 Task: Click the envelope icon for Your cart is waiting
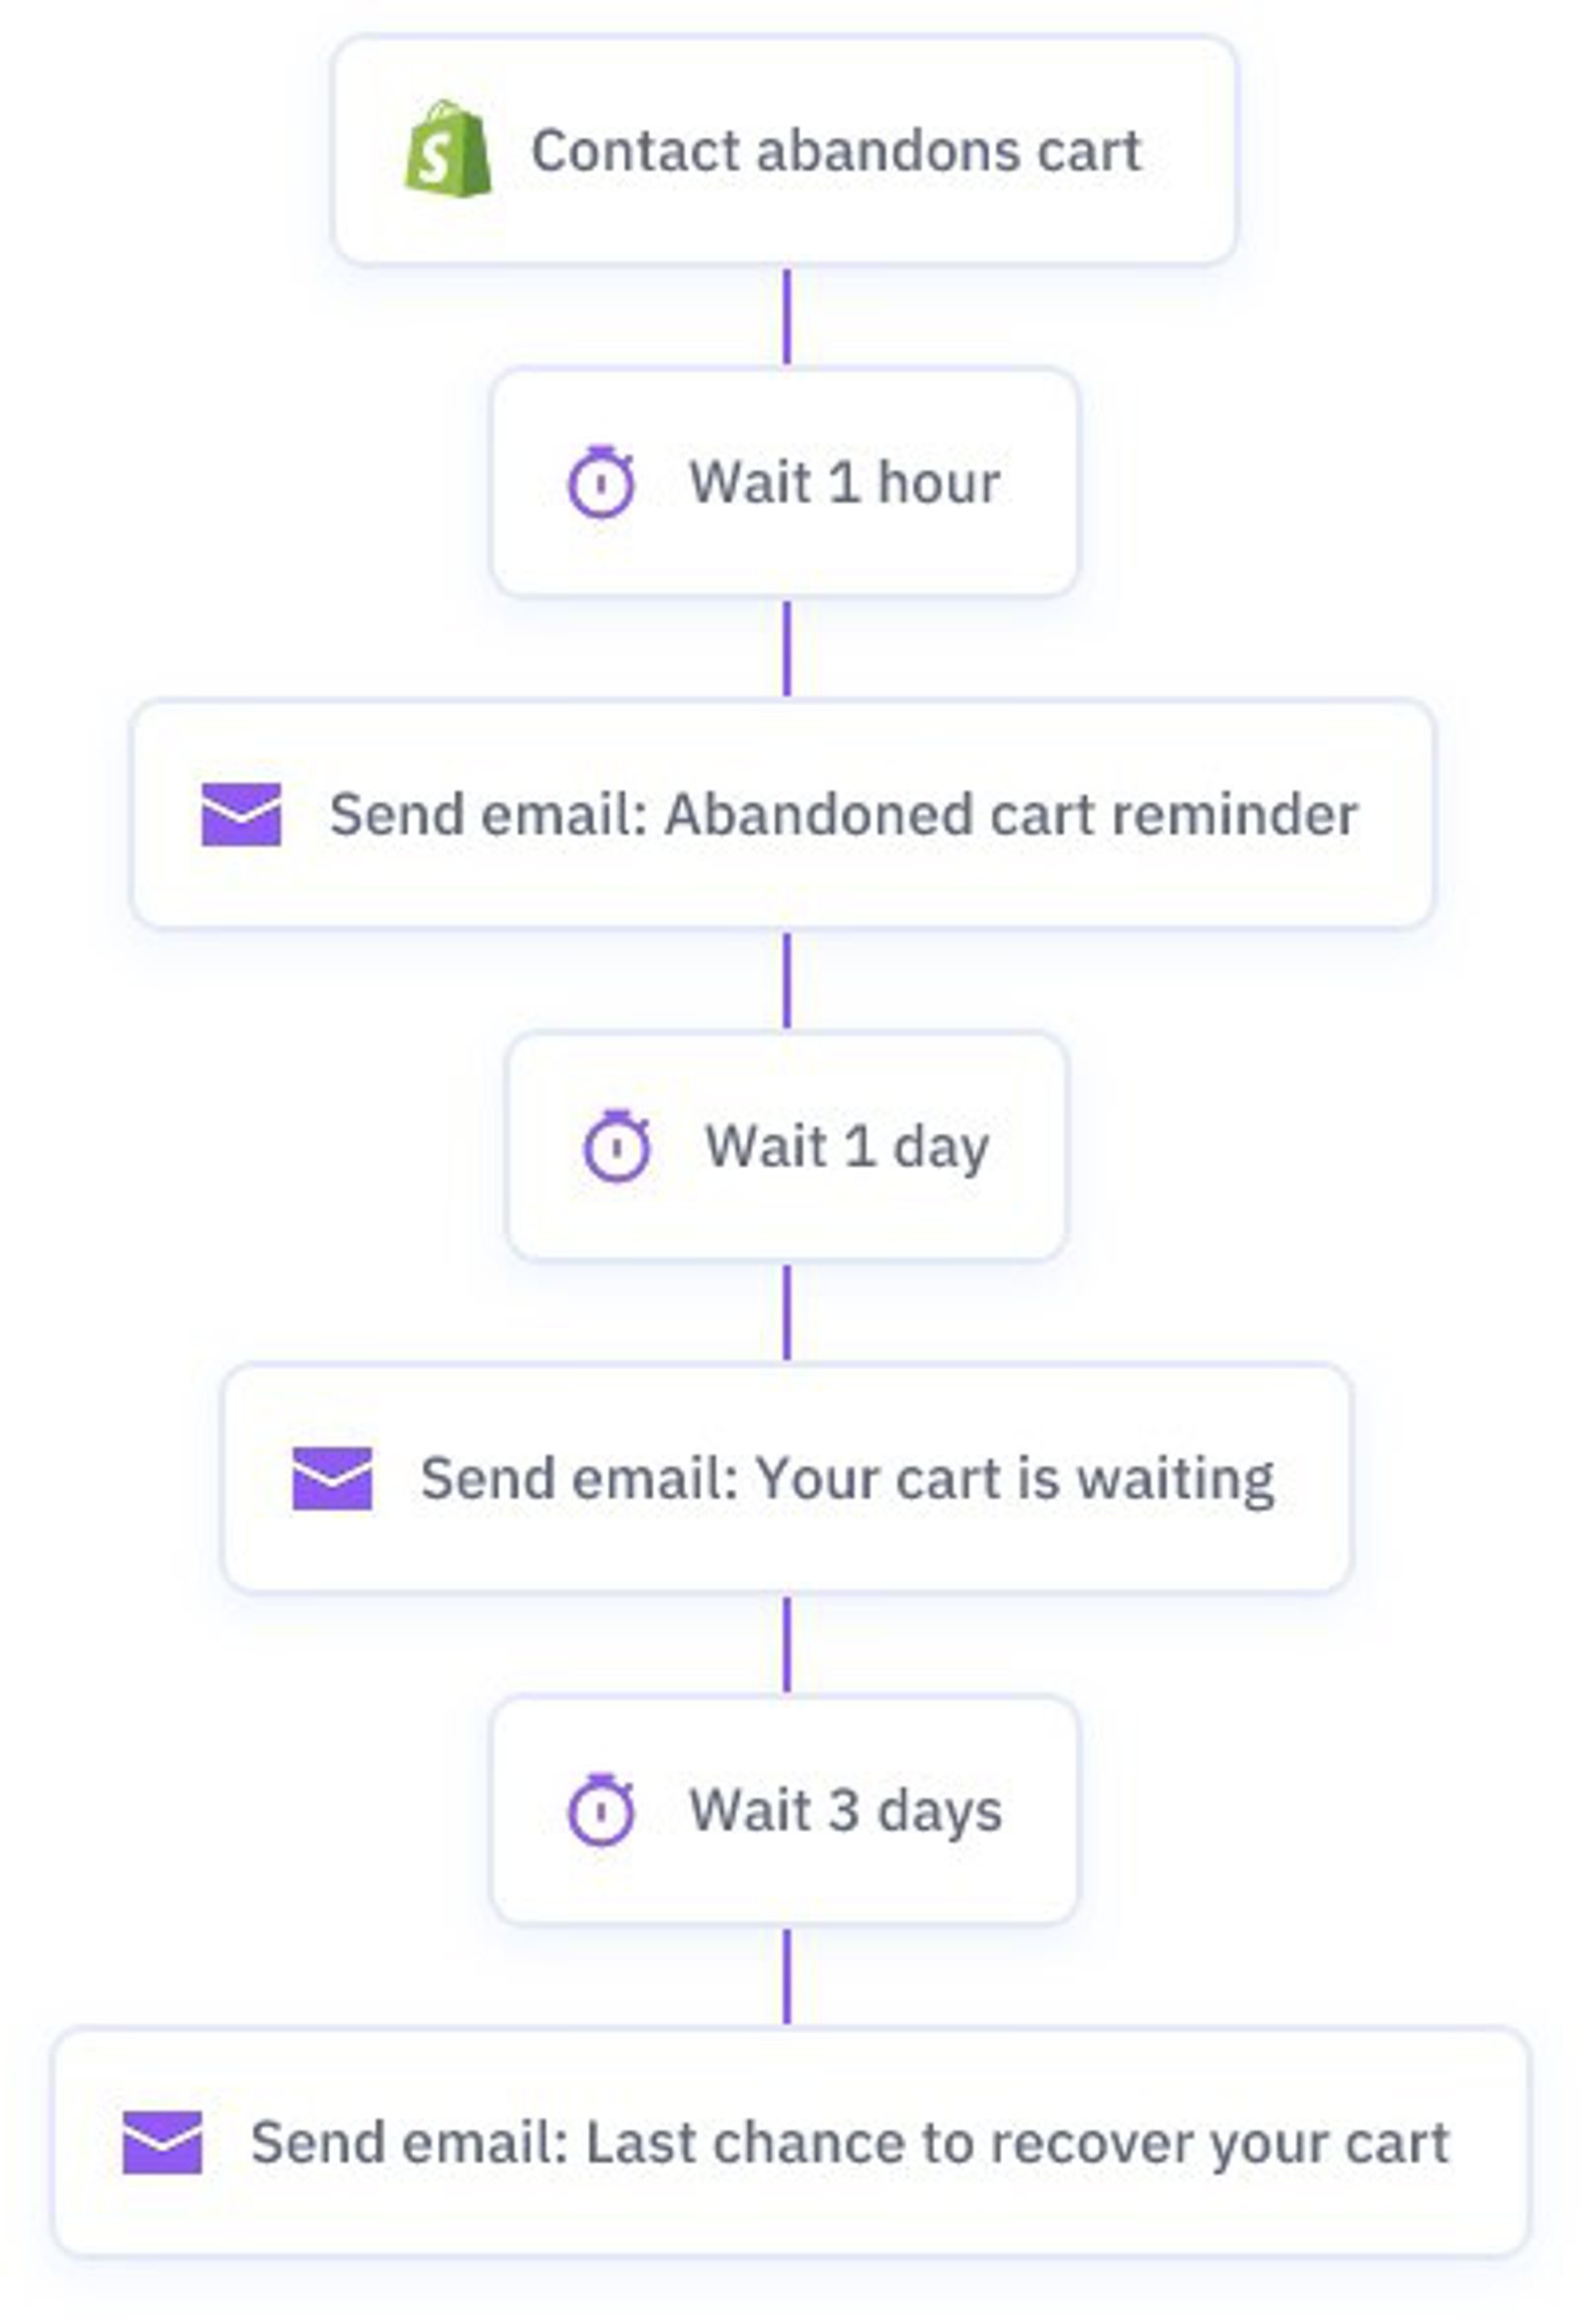coord(332,1478)
